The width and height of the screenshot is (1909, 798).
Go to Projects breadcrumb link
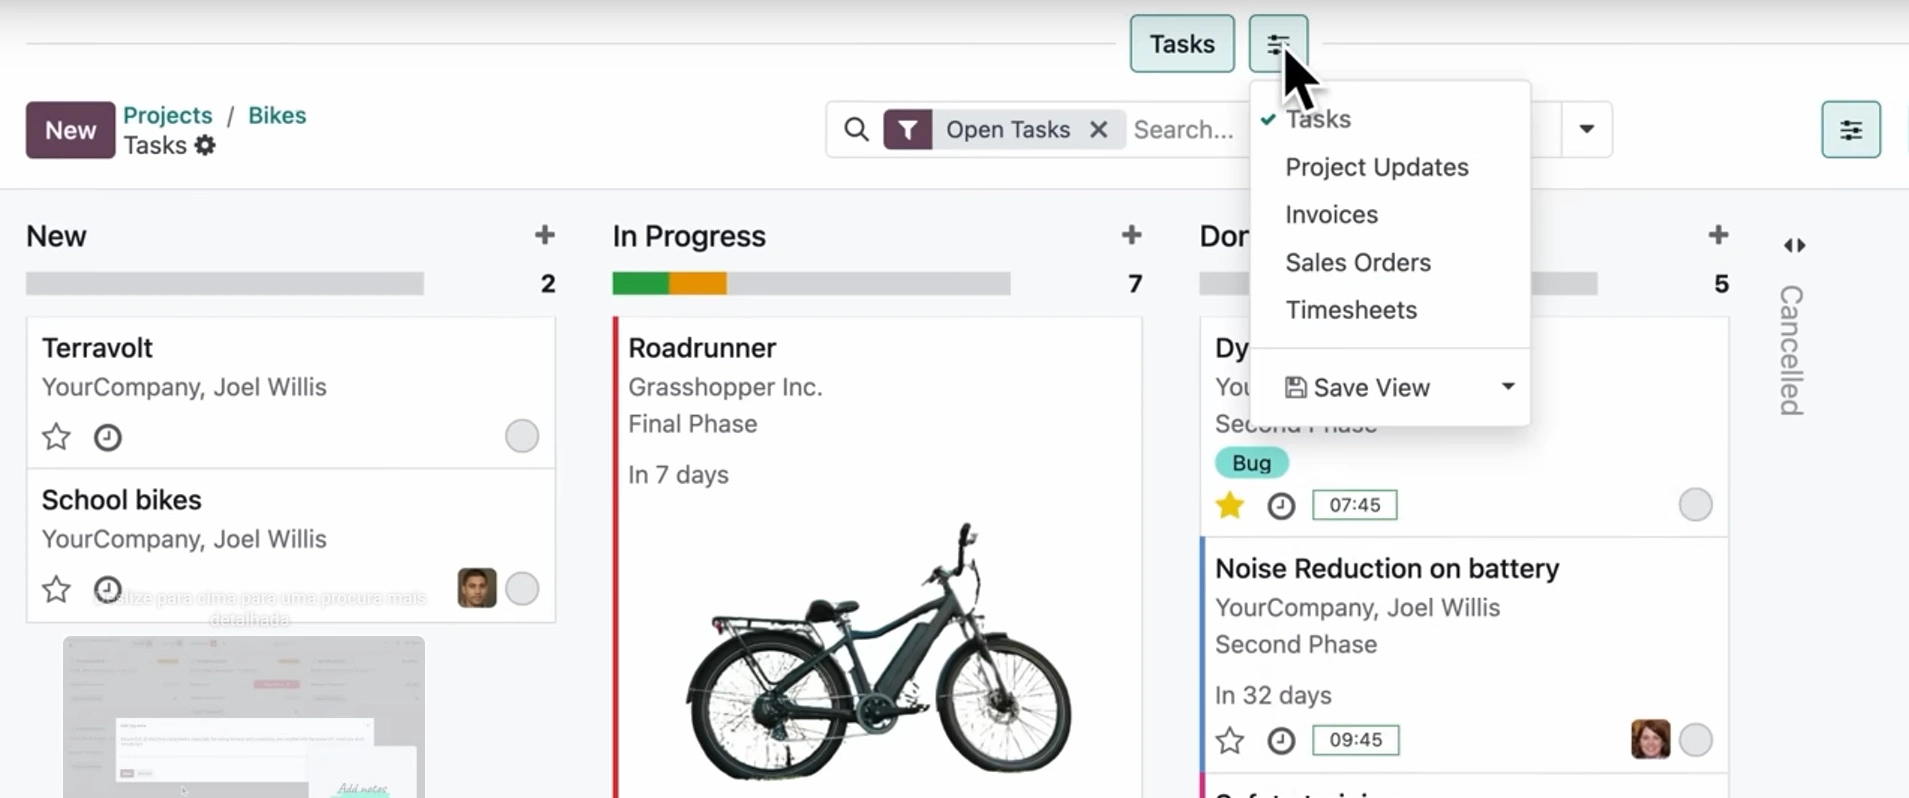click(x=168, y=115)
